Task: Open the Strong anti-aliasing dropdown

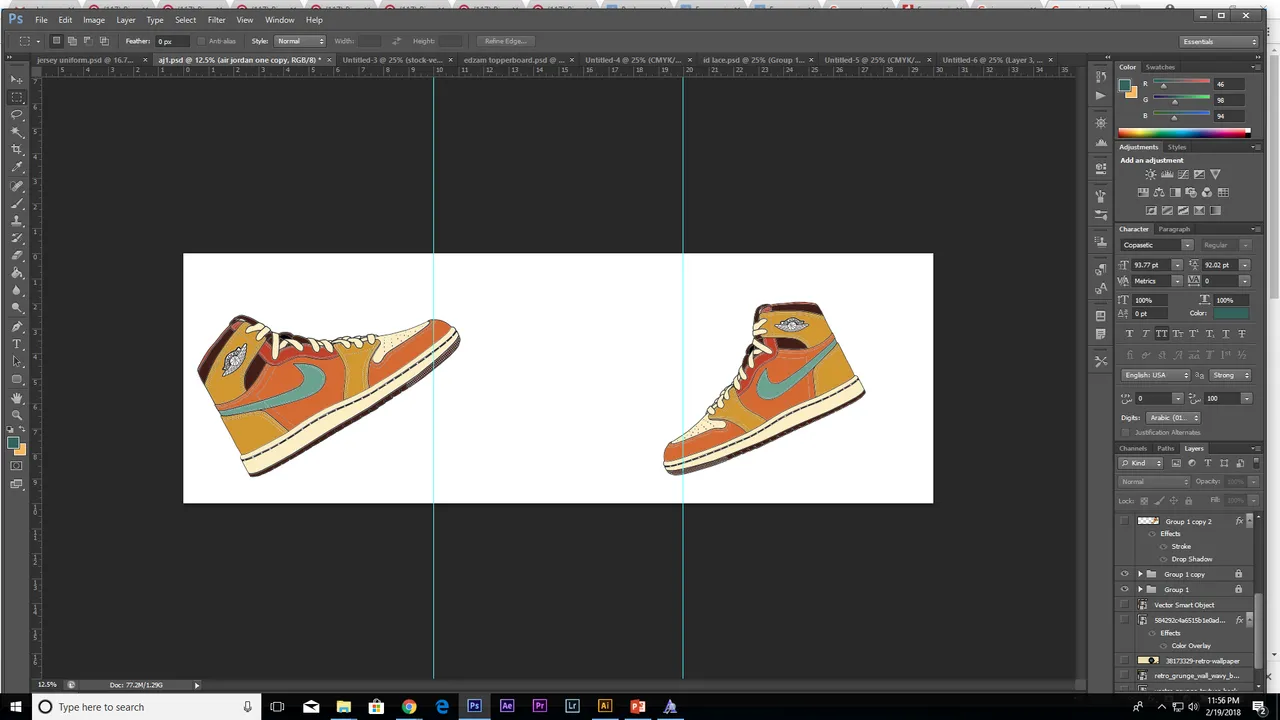Action: tap(1231, 375)
